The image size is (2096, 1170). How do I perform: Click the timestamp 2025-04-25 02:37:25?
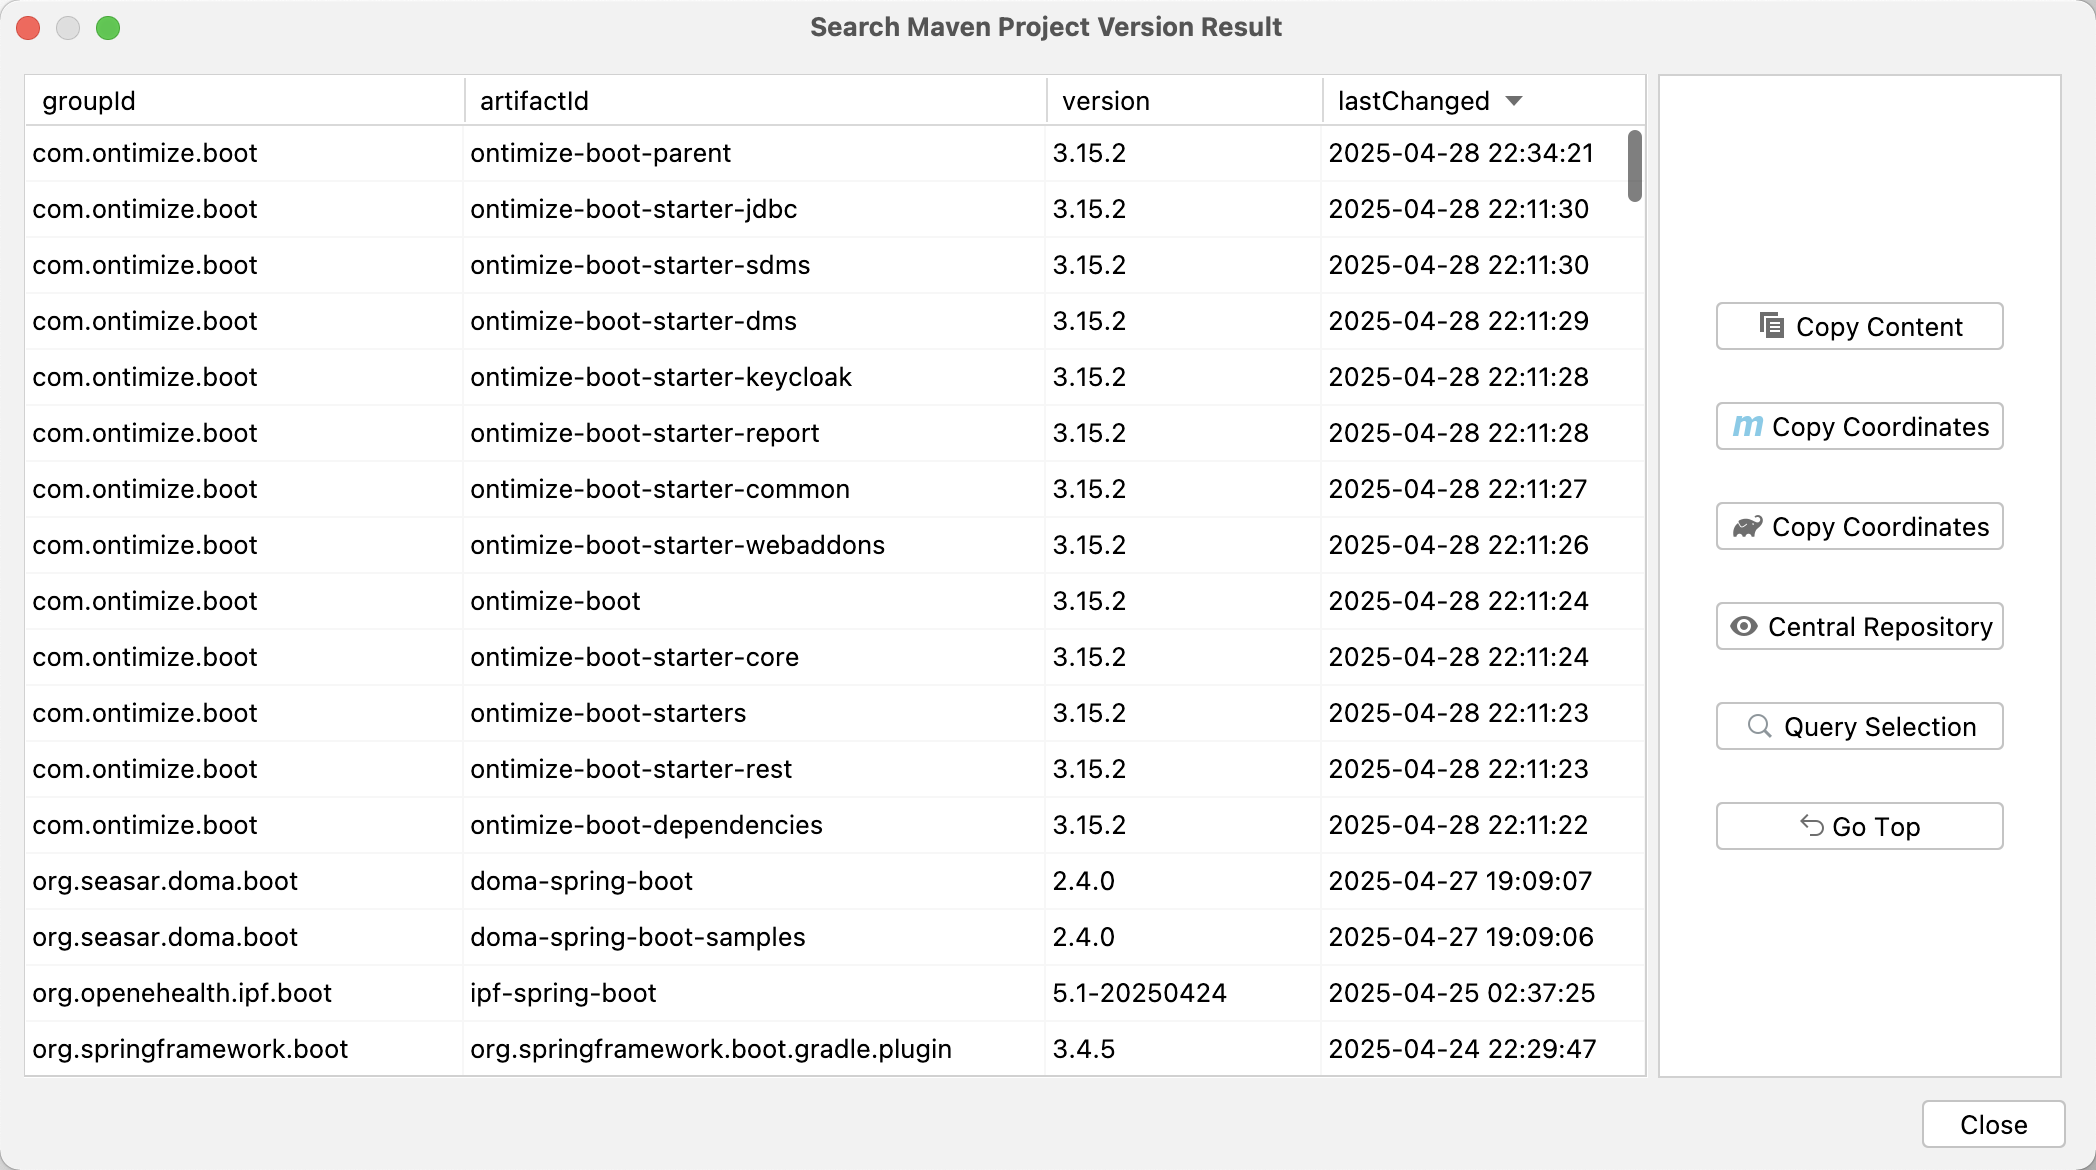click(x=1461, y=993)
